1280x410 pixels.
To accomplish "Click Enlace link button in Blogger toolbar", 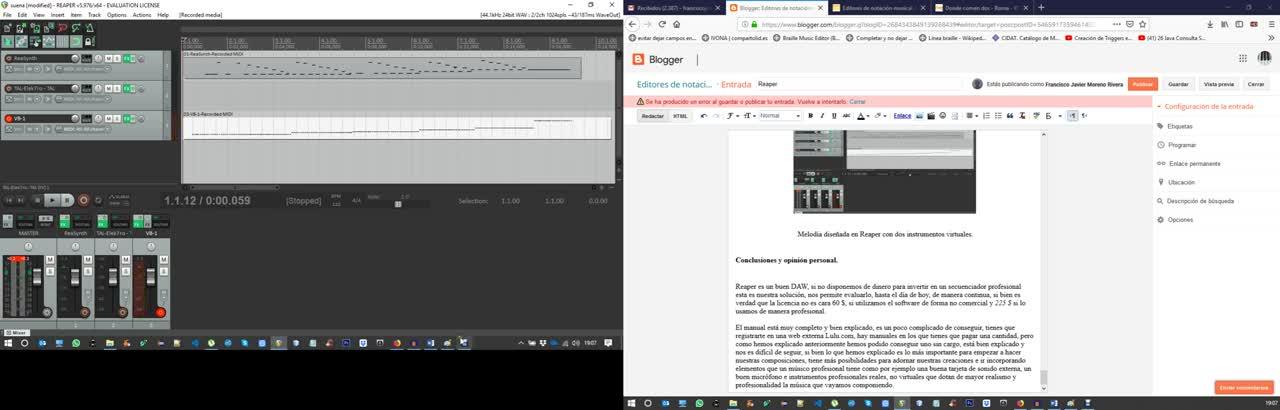I will tap(902, 115).
